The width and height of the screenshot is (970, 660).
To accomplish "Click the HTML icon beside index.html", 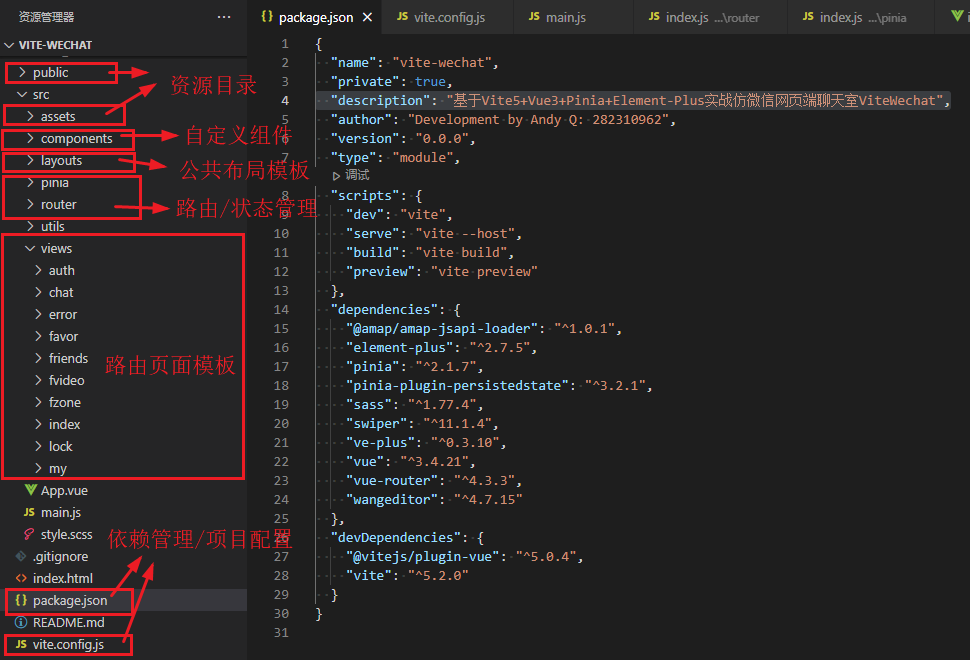I will point(21,578).
